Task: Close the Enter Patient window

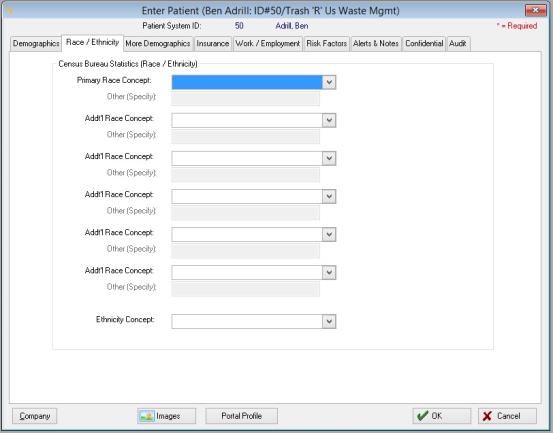Action: point(535,11)
